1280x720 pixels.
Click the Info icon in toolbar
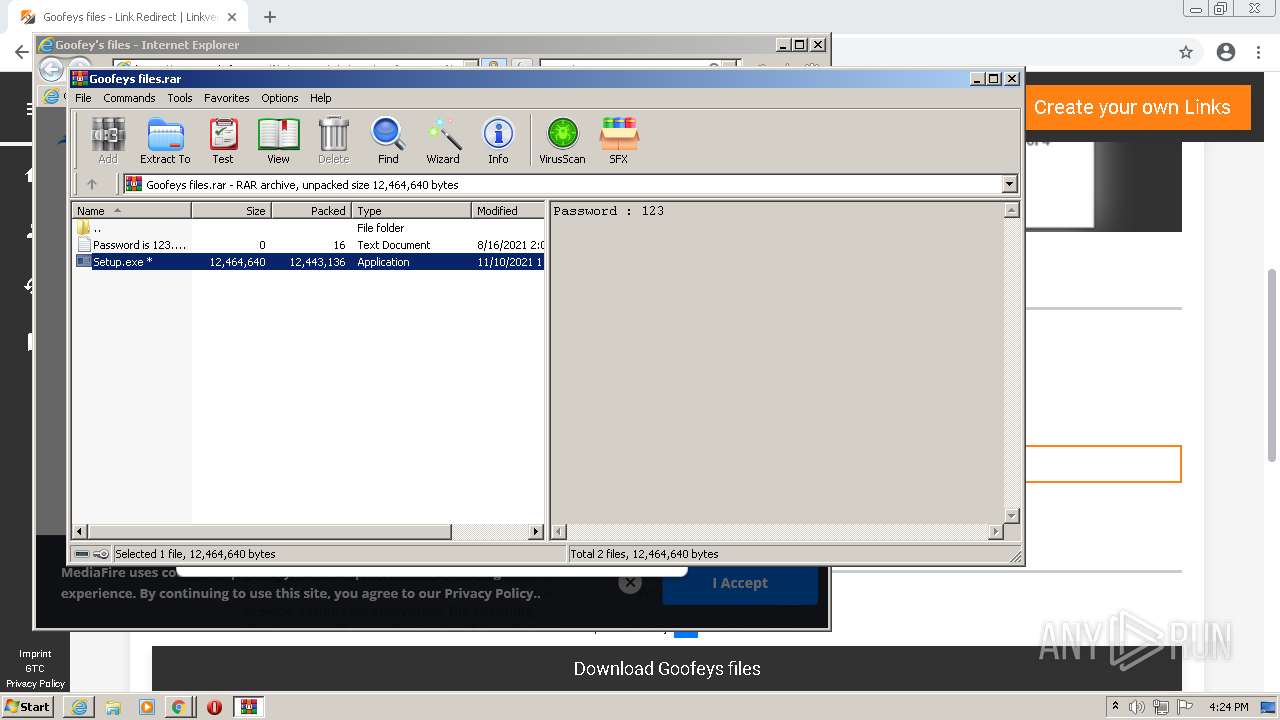pos(498,140)
